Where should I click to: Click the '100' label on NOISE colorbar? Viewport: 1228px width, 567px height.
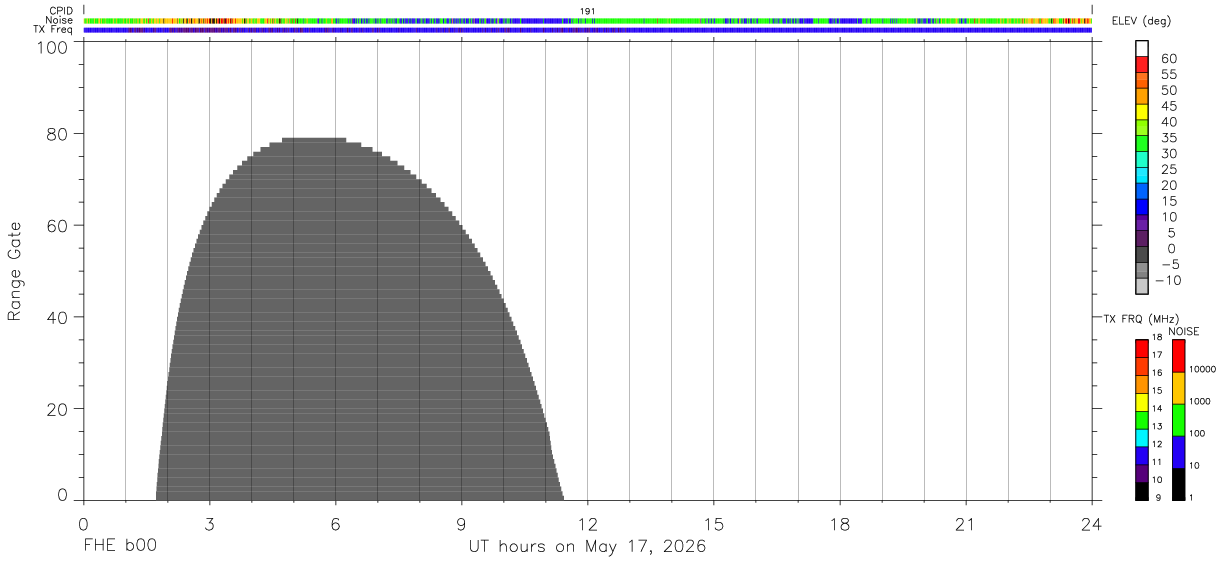pyautogui.click(x=1197, y=433)
